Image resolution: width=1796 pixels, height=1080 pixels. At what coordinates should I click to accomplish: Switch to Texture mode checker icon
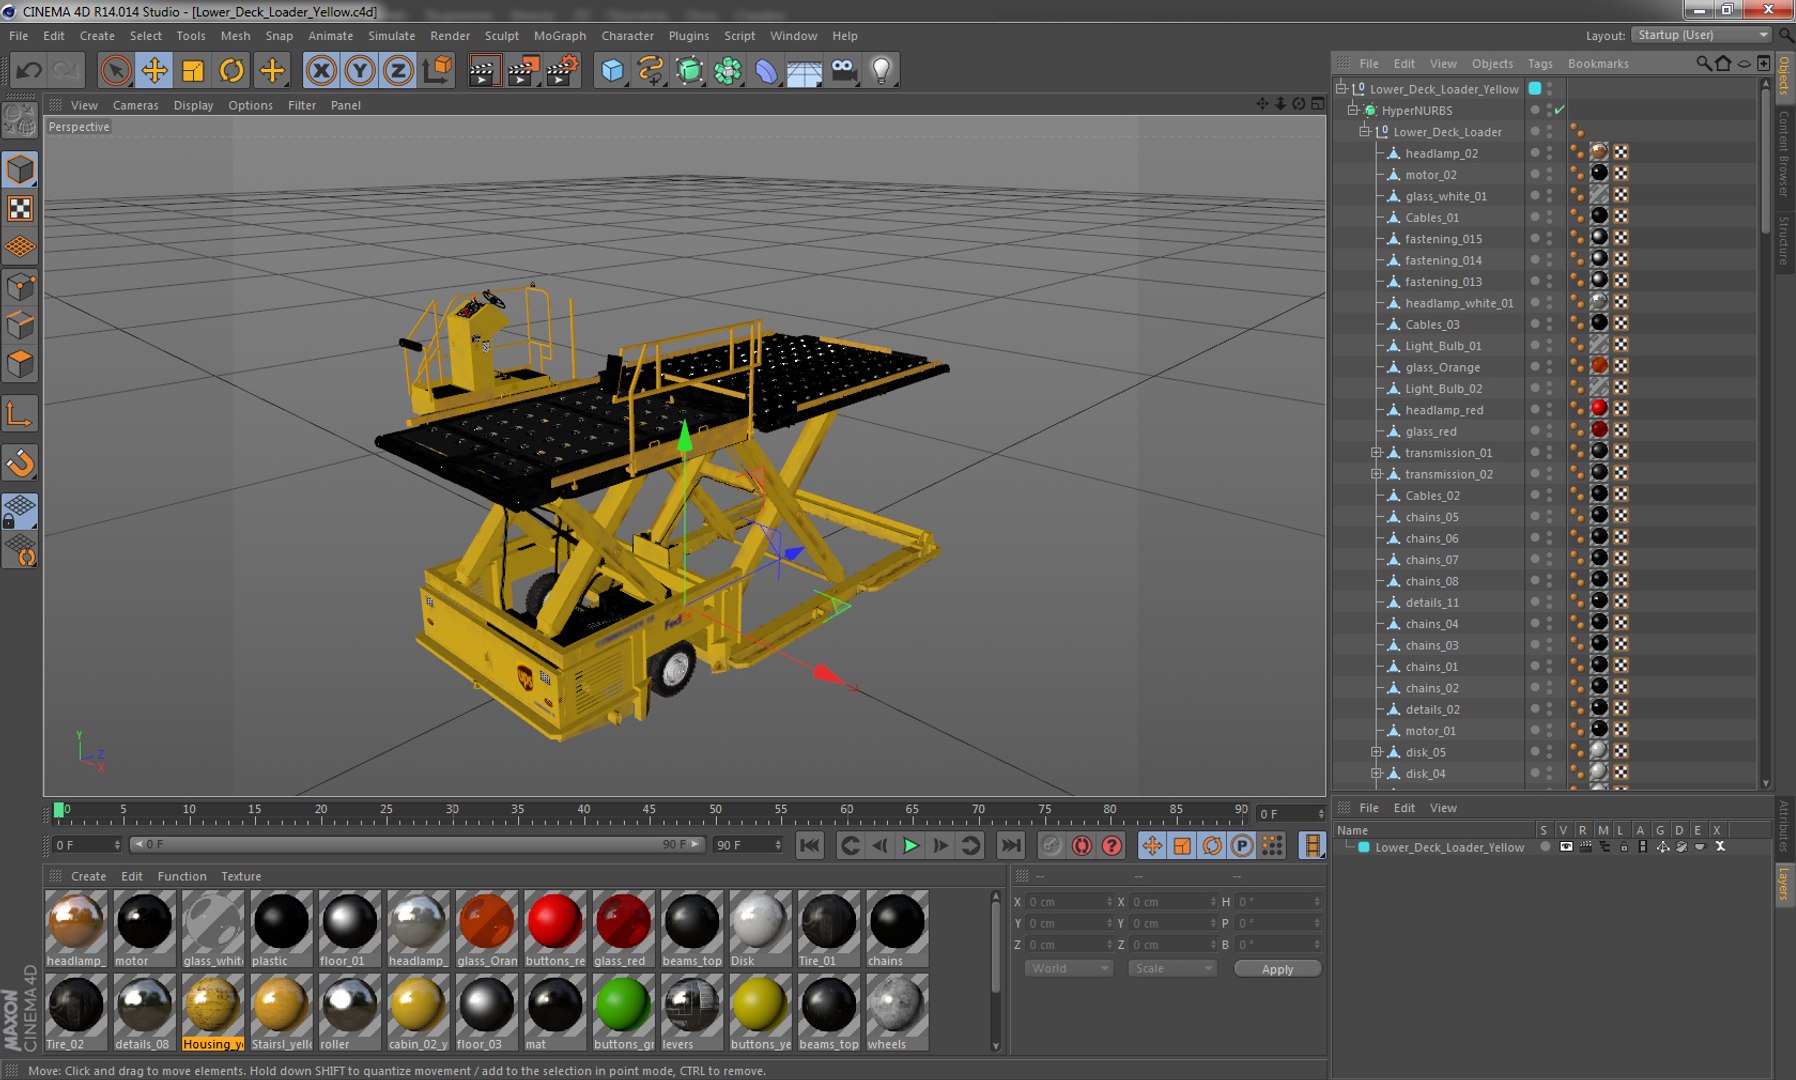[20, 208]
